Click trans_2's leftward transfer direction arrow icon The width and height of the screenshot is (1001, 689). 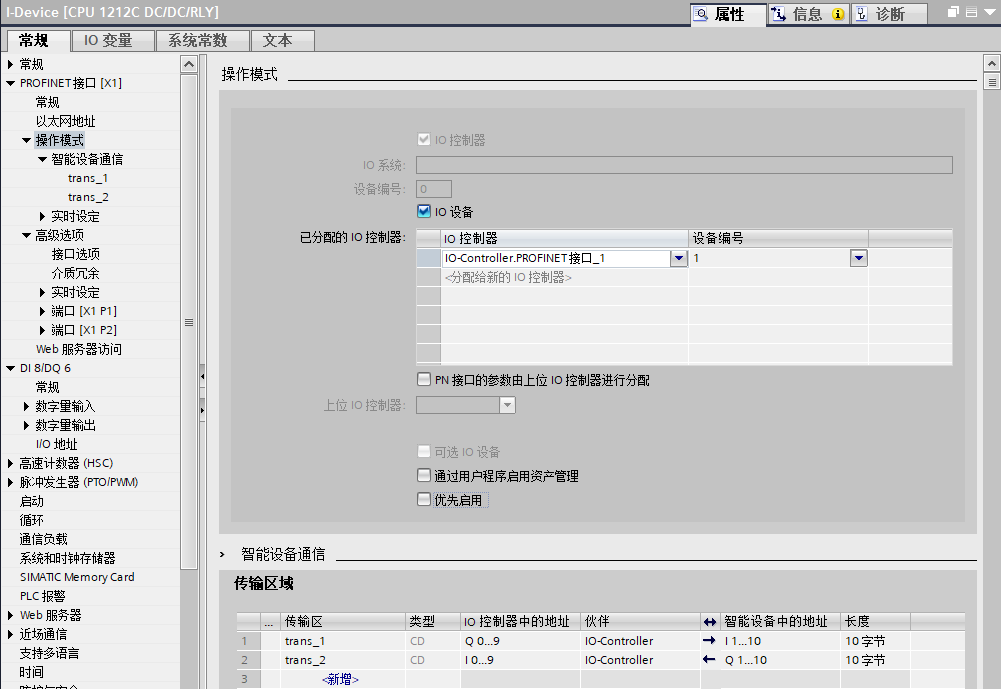pyautogui.click(x=708, y=659)
